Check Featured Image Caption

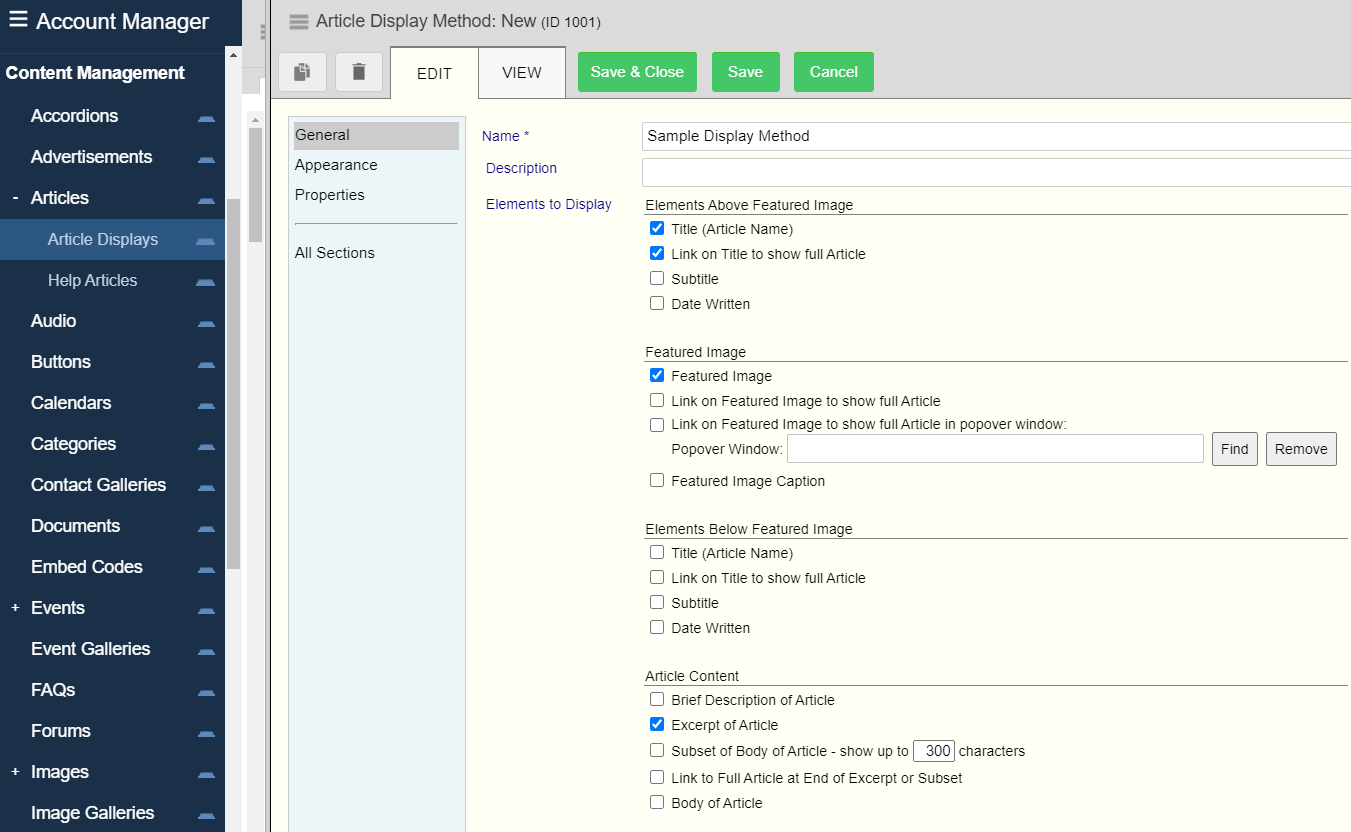[657, 481]
